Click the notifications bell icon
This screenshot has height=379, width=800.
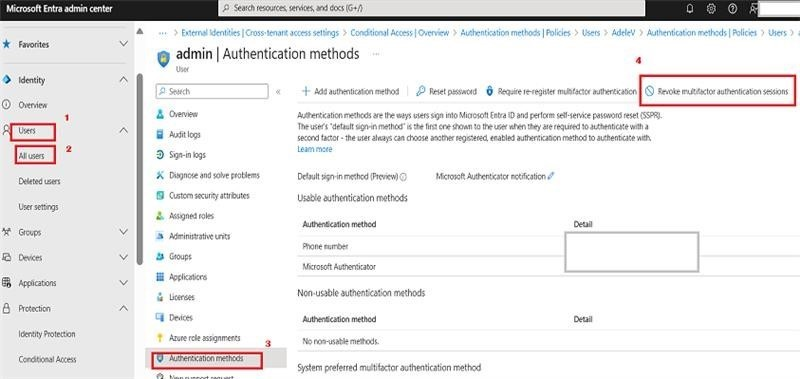690,9
